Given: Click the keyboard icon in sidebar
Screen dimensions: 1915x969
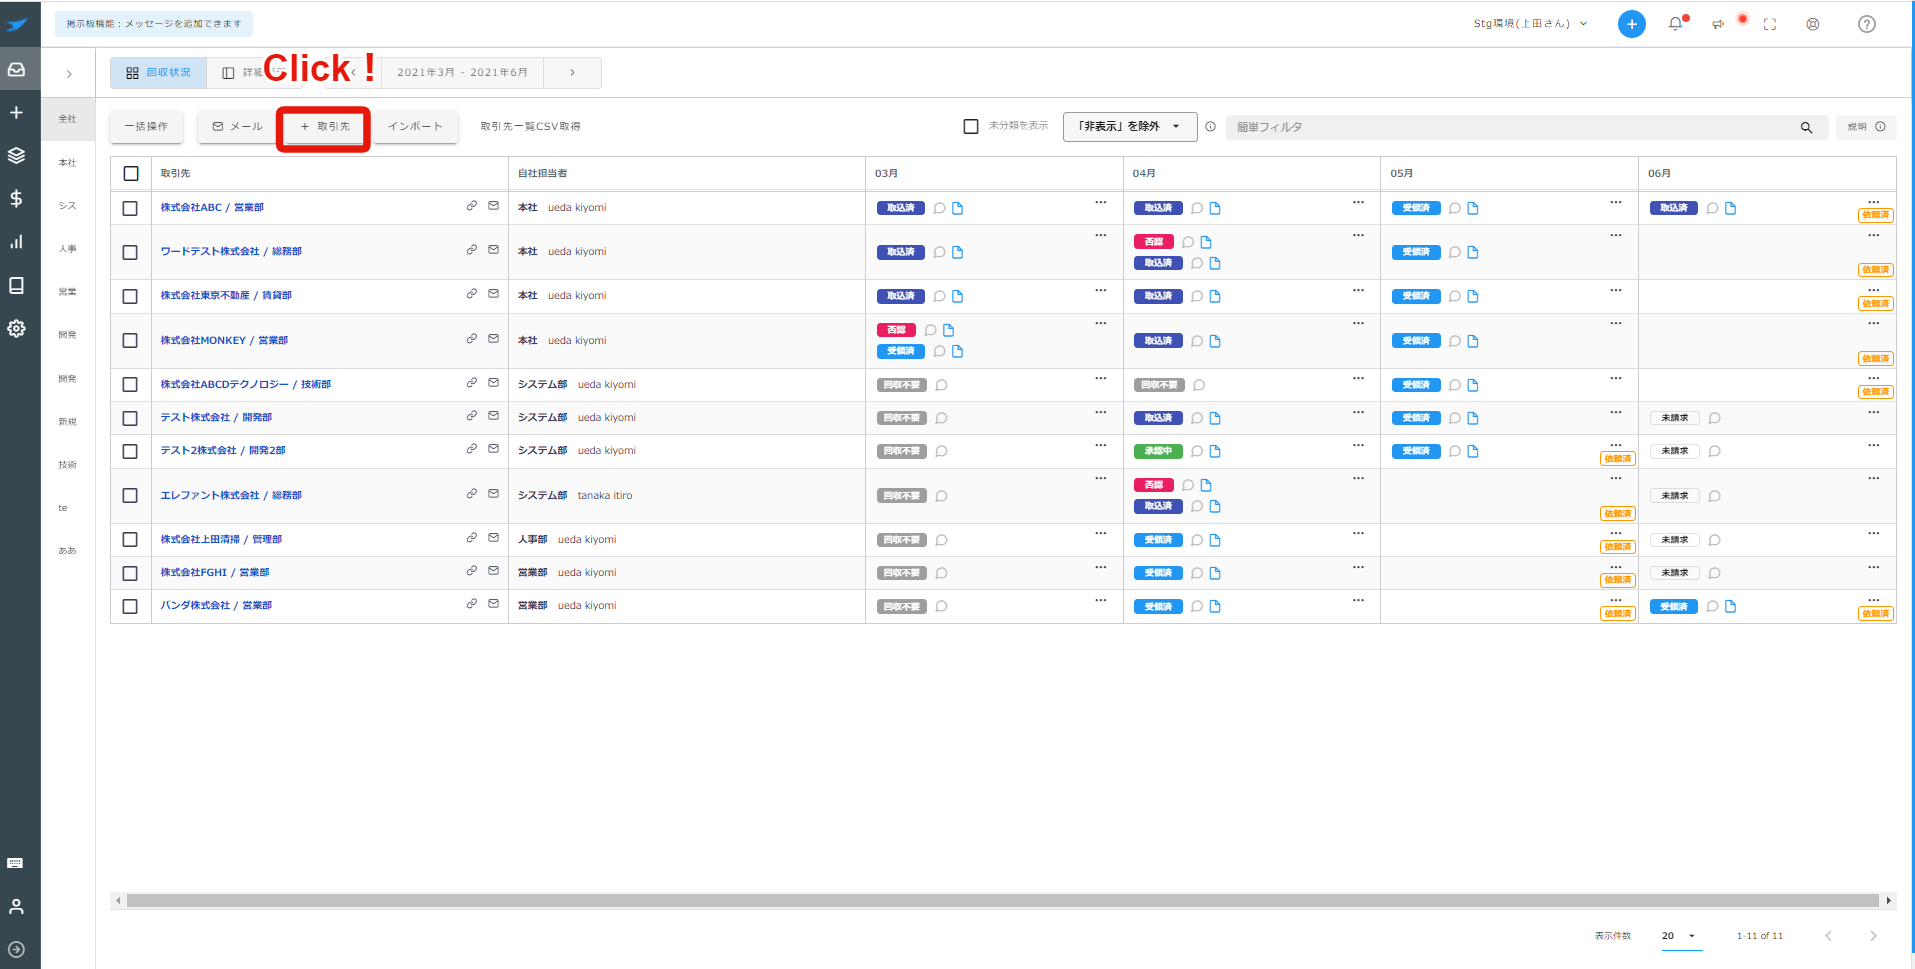Looking at the screenshot, I should tap(15, 863).
